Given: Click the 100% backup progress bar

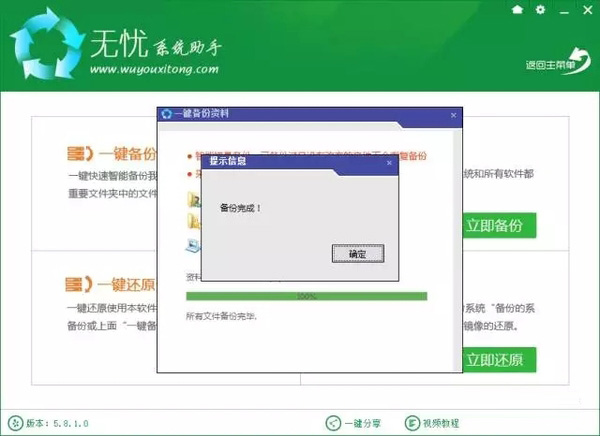Looking at the screenshot, I should coord(307,296).
